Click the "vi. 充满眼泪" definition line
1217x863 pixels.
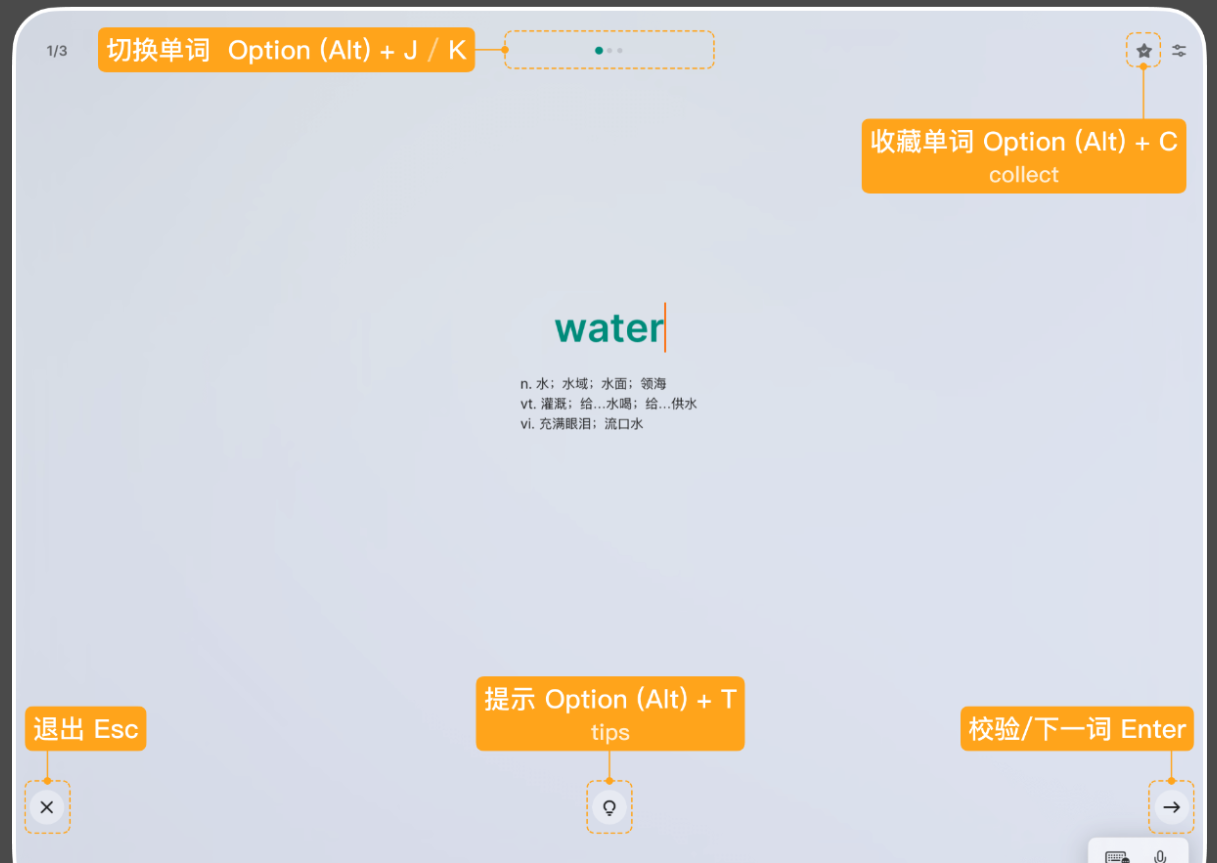[581, 423]
